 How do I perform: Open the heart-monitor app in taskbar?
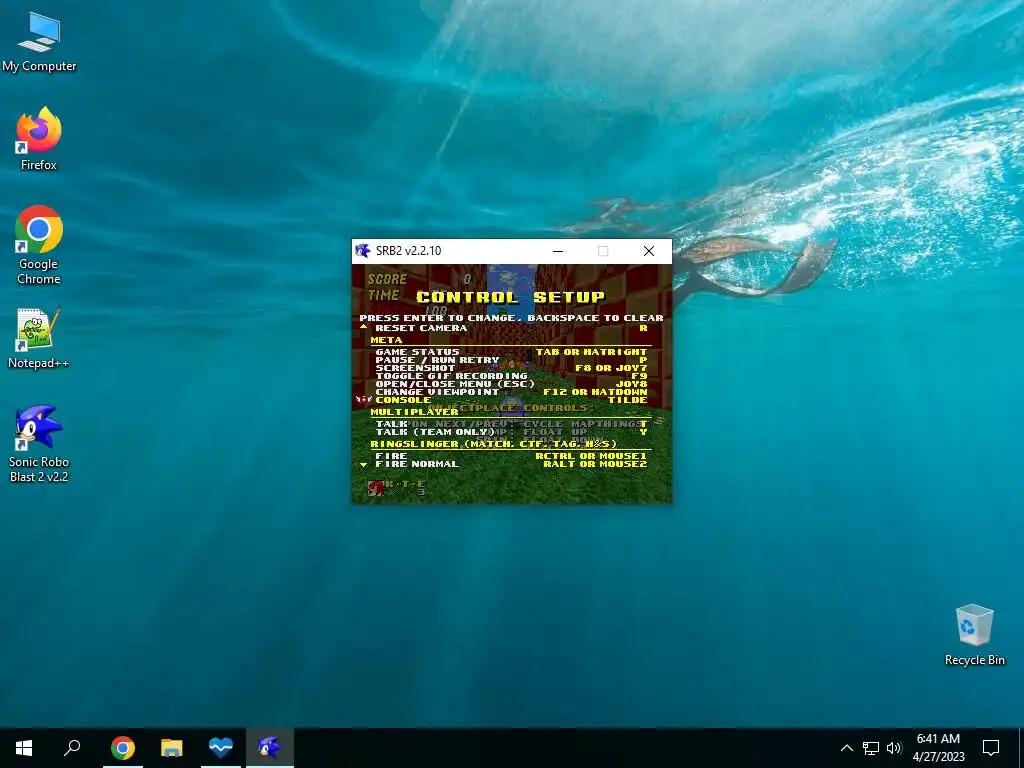[x=221, y=748]
